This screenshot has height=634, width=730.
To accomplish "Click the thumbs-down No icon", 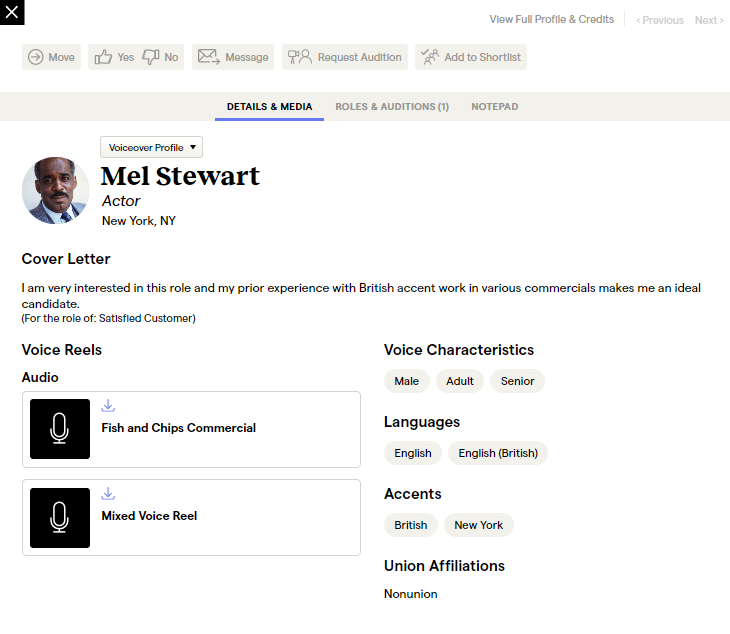I will point(151,57).
